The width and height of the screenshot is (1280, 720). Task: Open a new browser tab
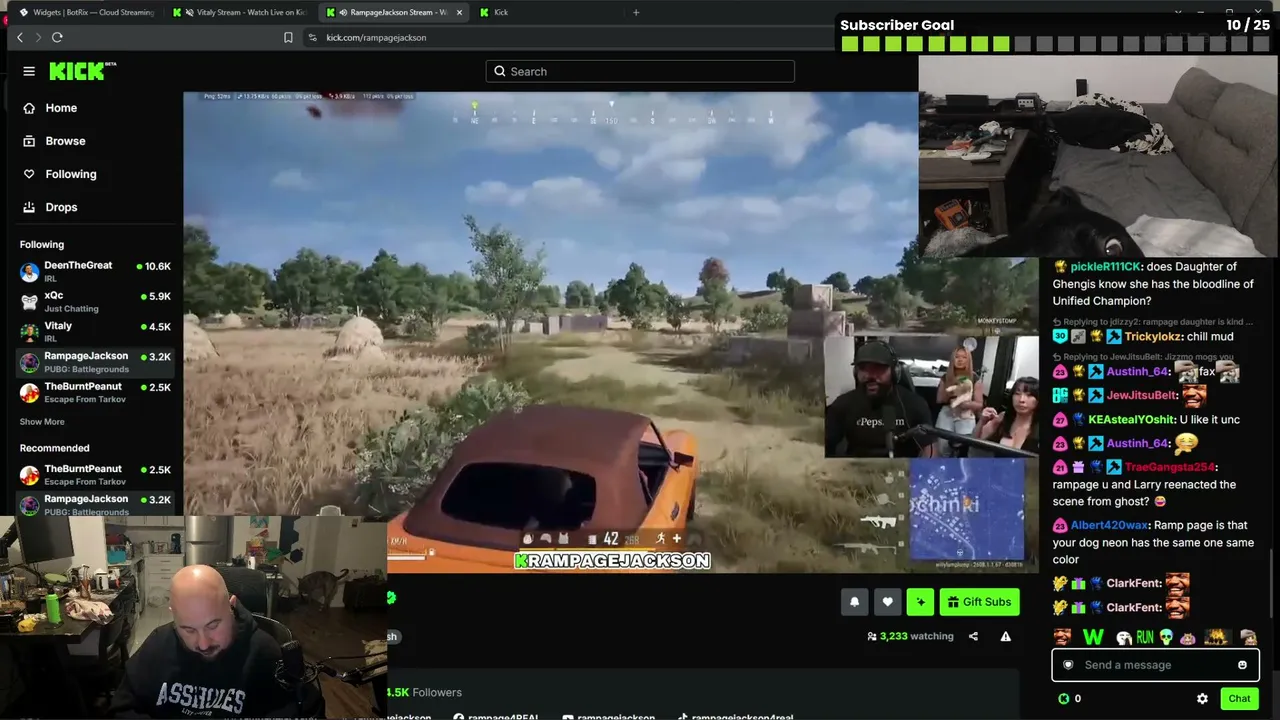coord(636,12)
